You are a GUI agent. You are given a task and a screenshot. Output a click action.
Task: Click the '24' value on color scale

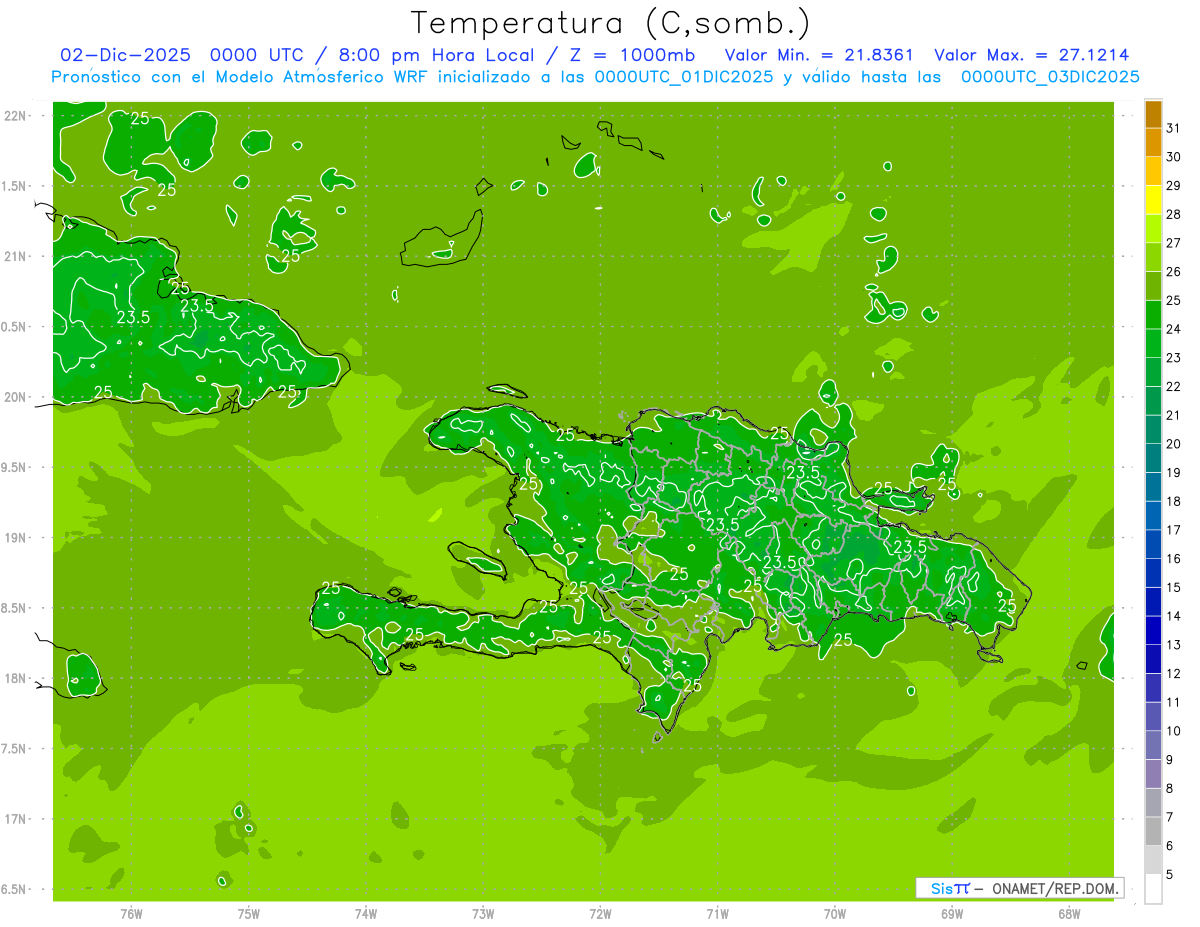pyautogui.click(x=1173, y=329)
